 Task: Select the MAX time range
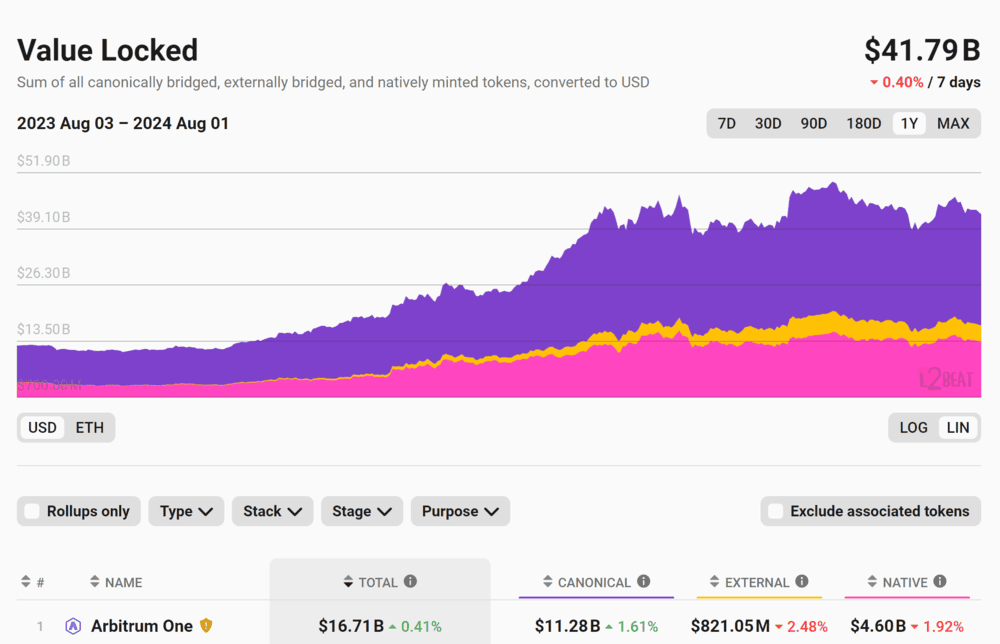click(953, 124)
